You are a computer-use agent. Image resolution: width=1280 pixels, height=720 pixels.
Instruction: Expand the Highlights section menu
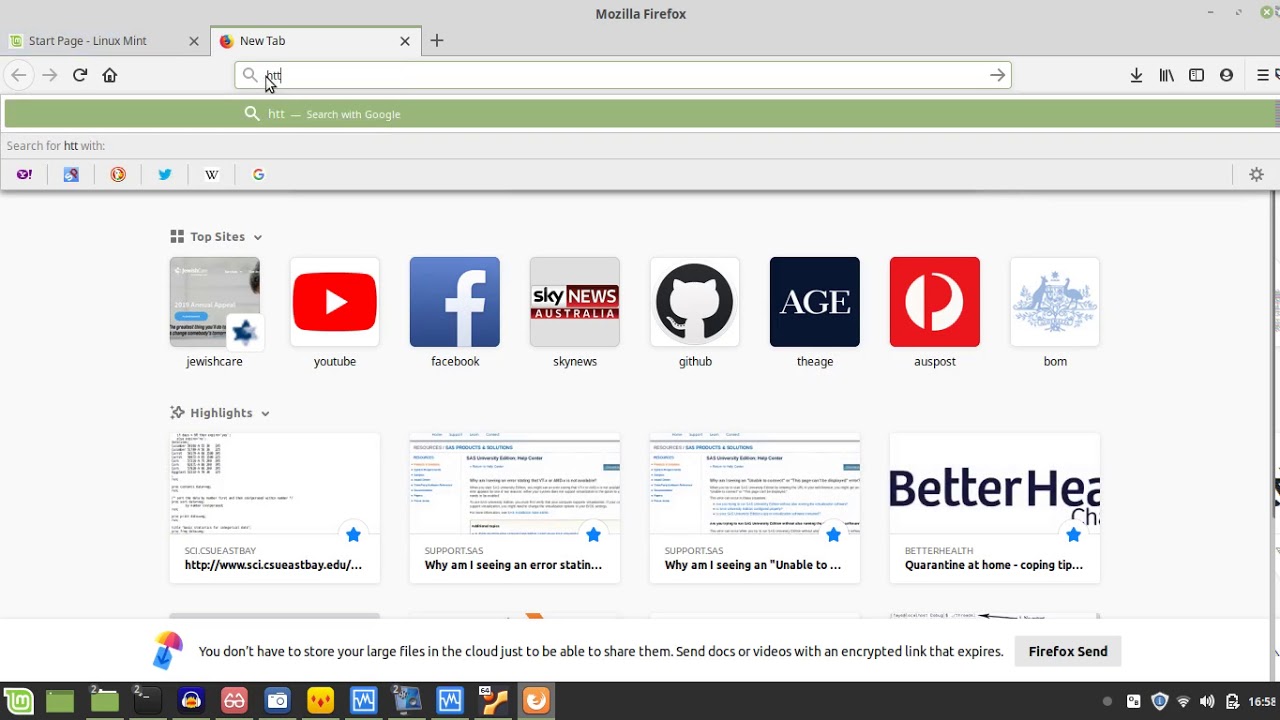click(x=265, y=413)
